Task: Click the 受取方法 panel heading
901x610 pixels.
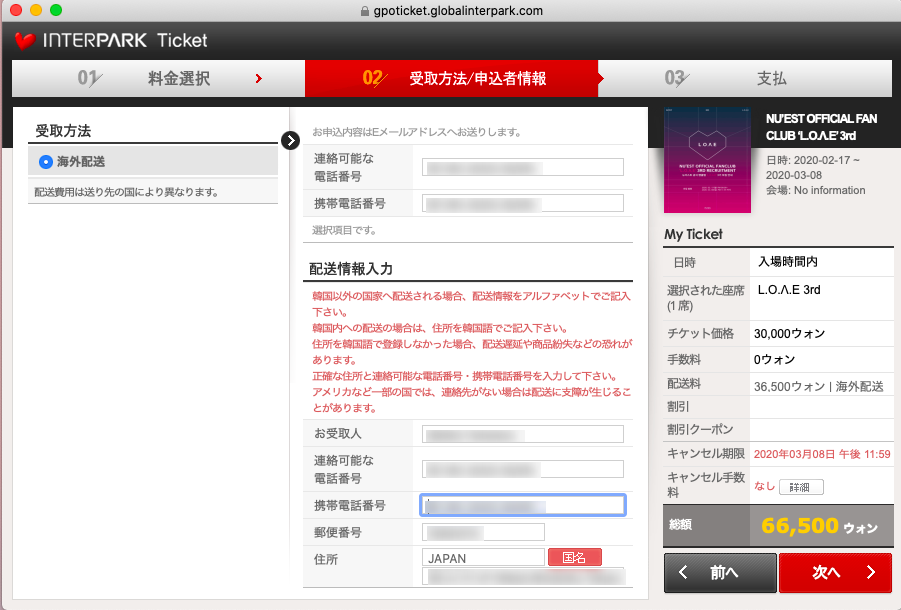Action: point(63,131)
